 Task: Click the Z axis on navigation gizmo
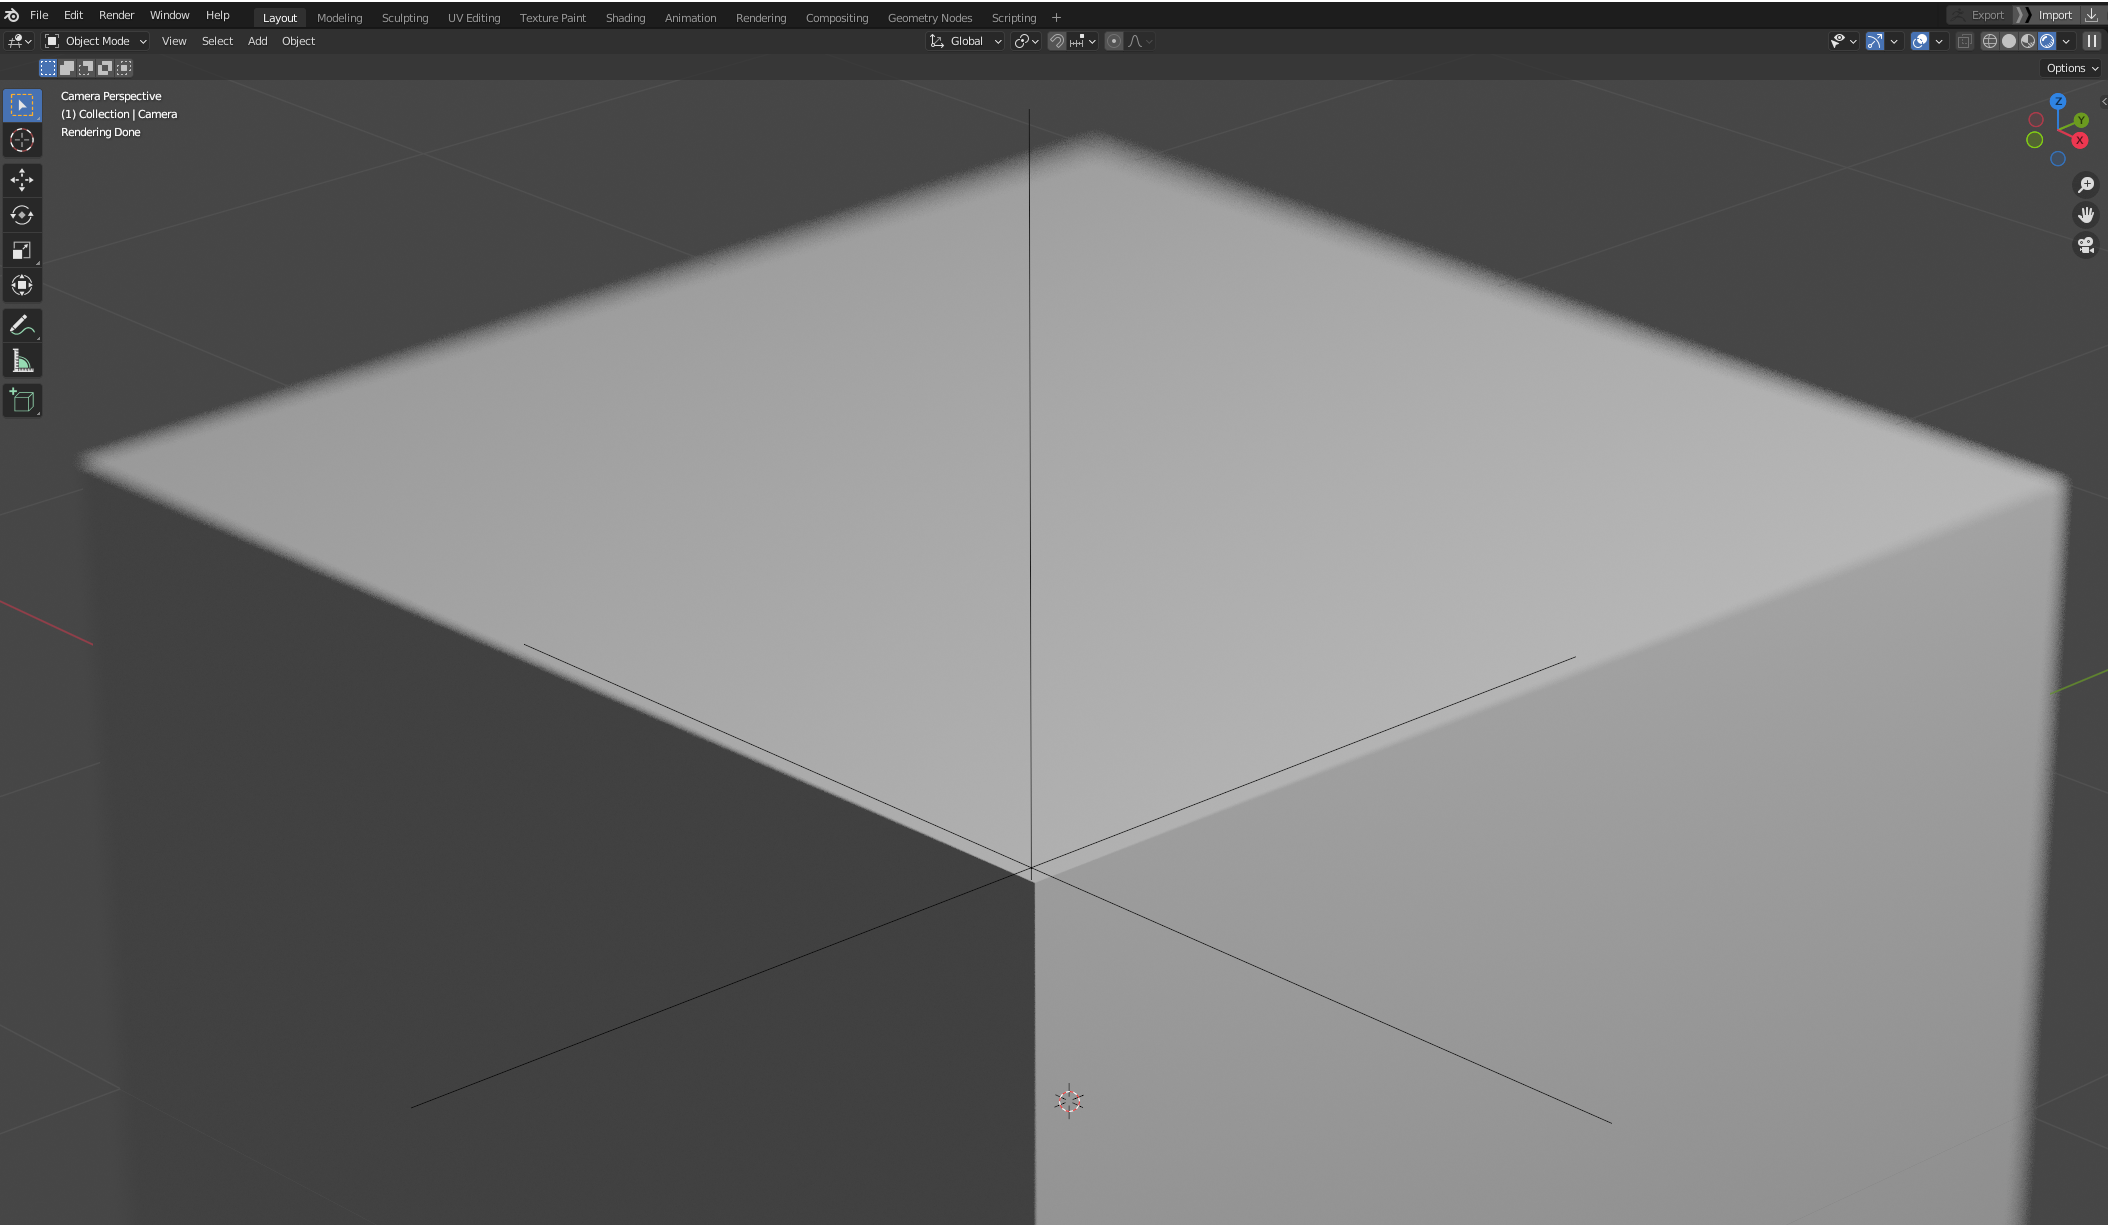coord(2058,101)
